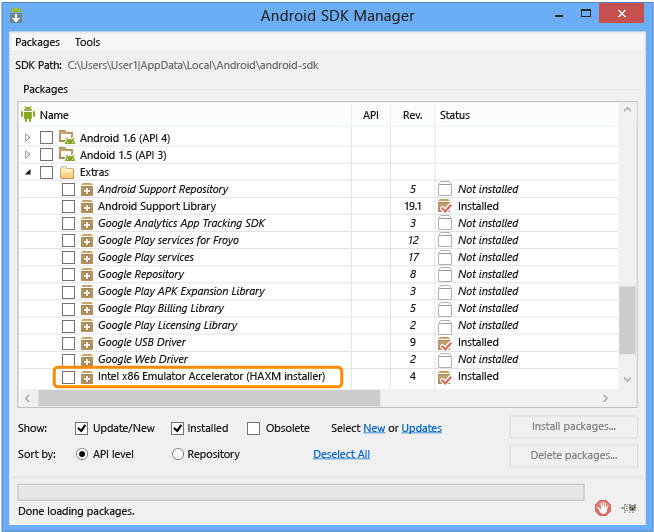Open the Tools menu
The height and width of the screenshot is (532, 654).
click(88, 42)
